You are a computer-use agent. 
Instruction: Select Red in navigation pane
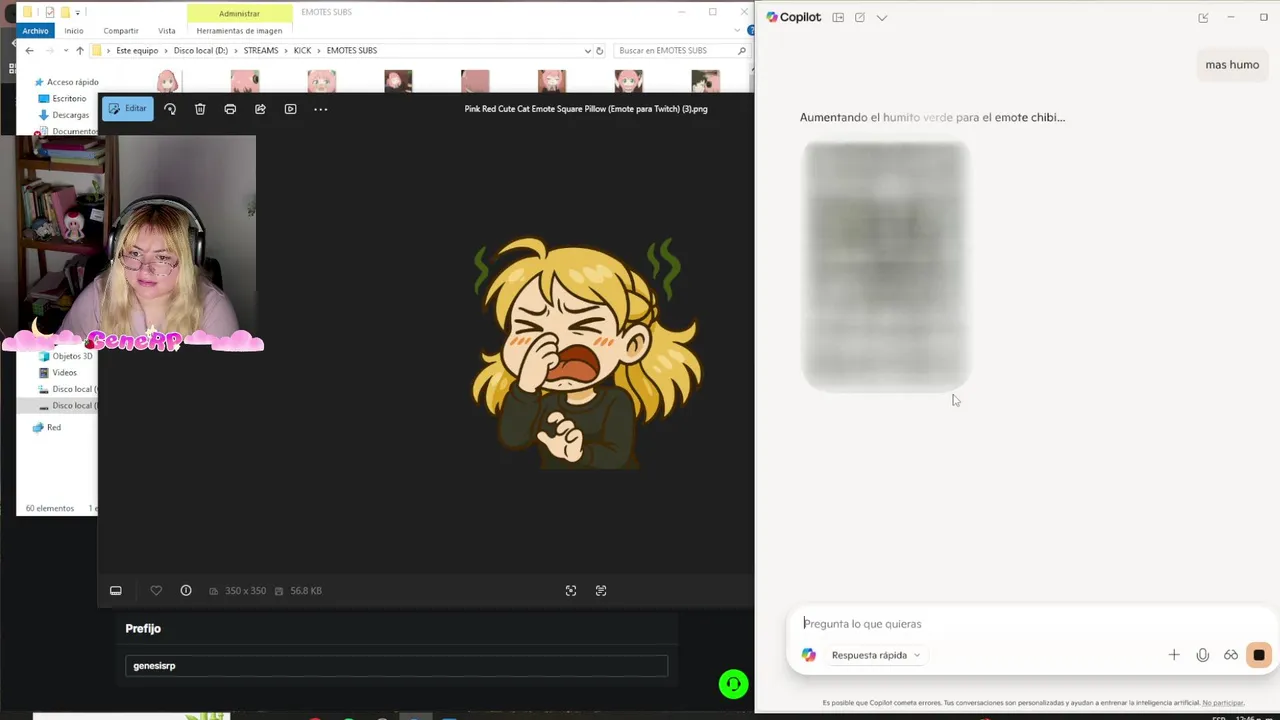point(47,427)
